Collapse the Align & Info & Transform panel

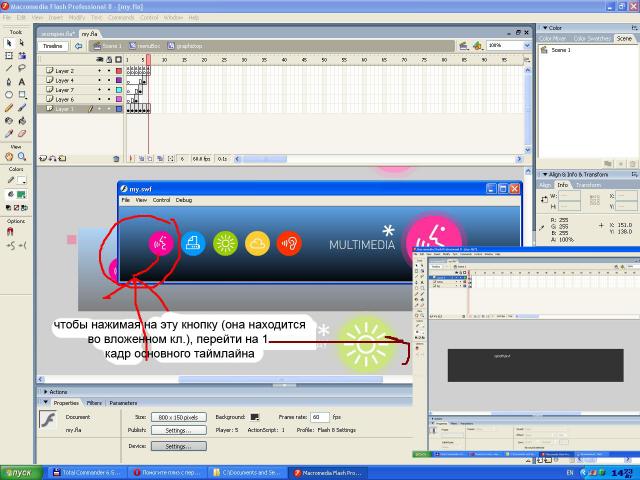tap(545, 174)
